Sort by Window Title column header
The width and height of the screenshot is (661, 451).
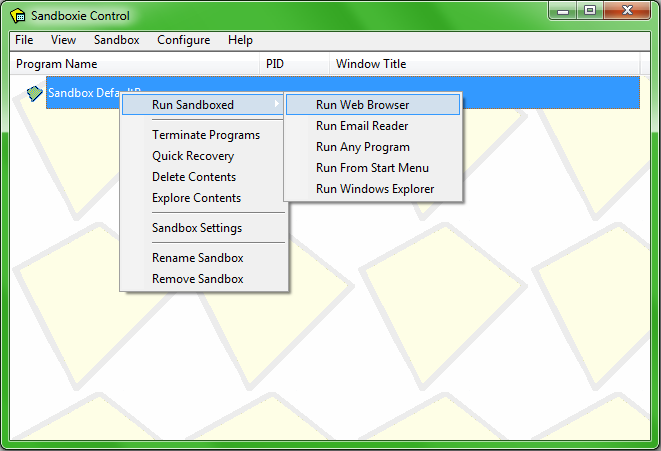484,64
